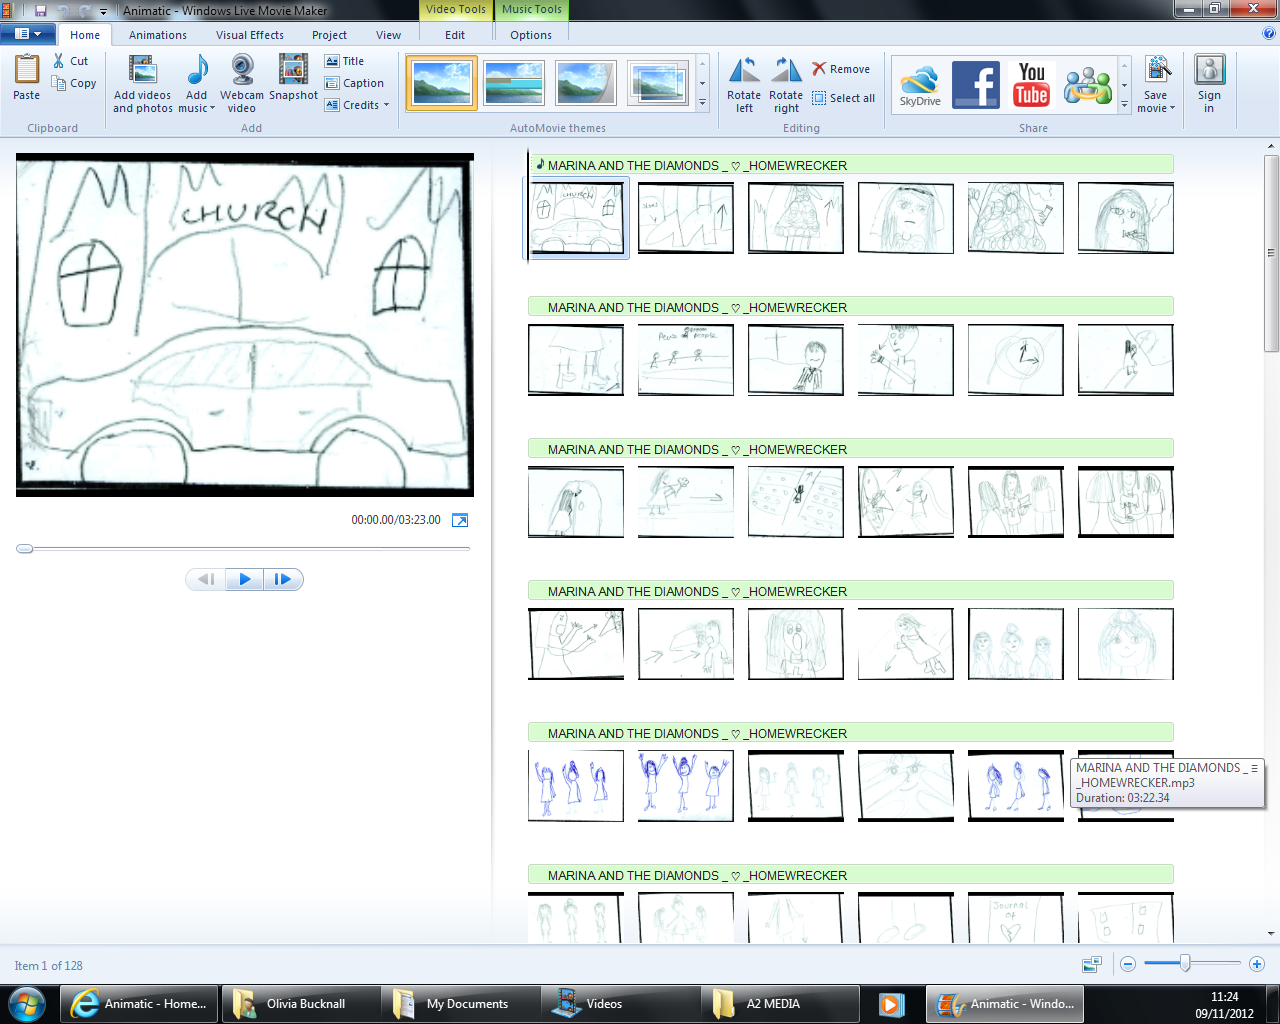Click the Add music note icon
1280x1024 pixels.
[197, 70]
